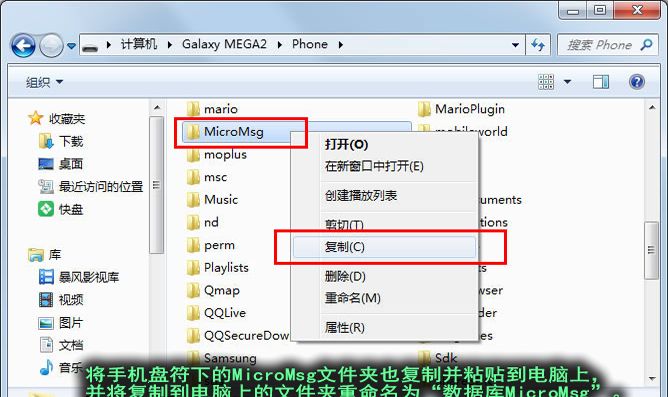This screenshot has width=668, height=397.
Task: Open 暴风影视库 library
Action: click(x=89, y=277)
